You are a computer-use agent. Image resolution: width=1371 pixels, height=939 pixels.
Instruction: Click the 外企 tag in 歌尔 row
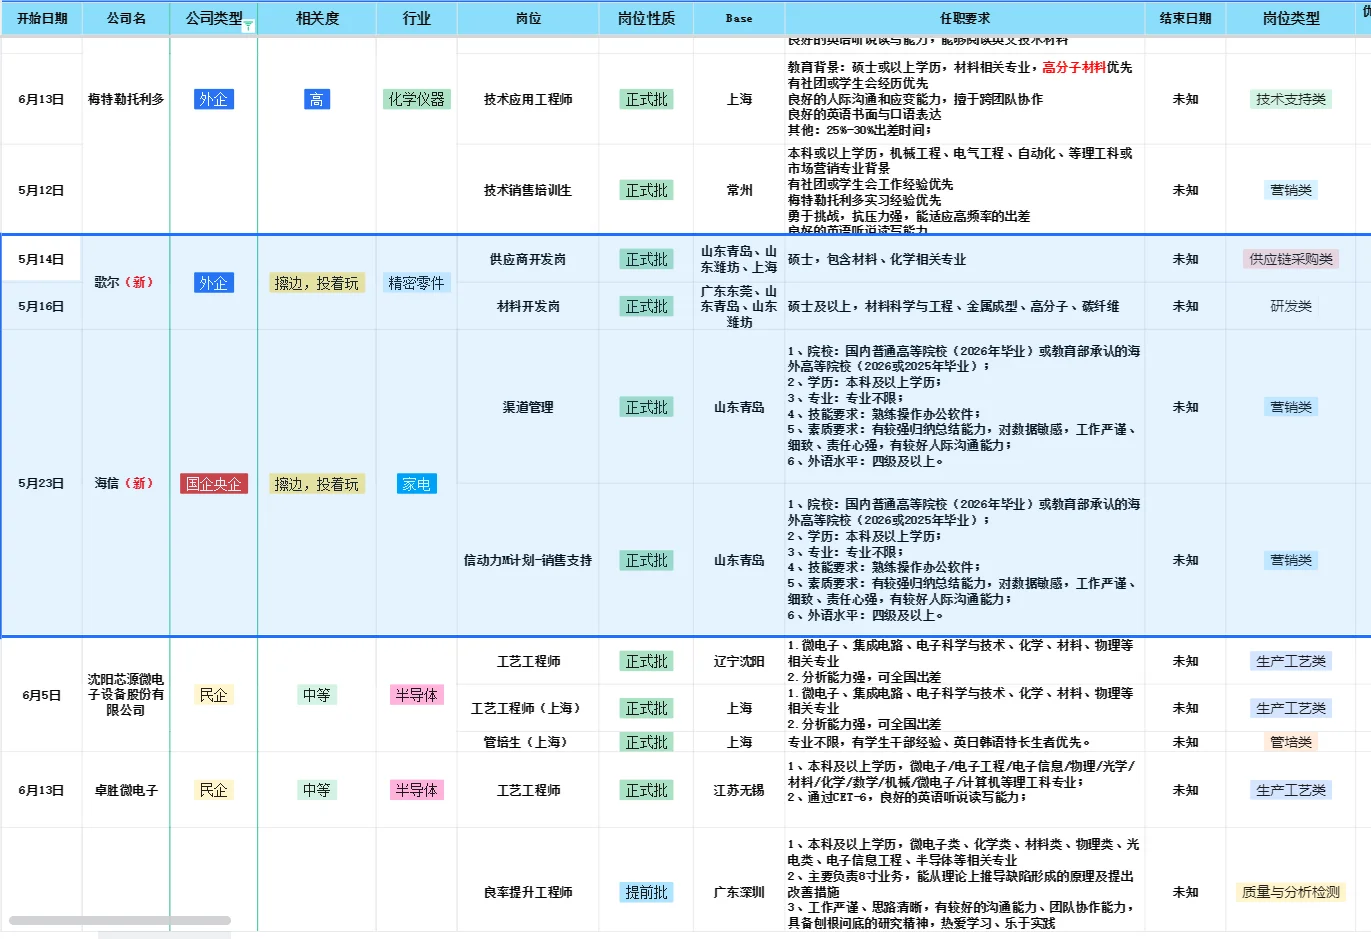214,283
